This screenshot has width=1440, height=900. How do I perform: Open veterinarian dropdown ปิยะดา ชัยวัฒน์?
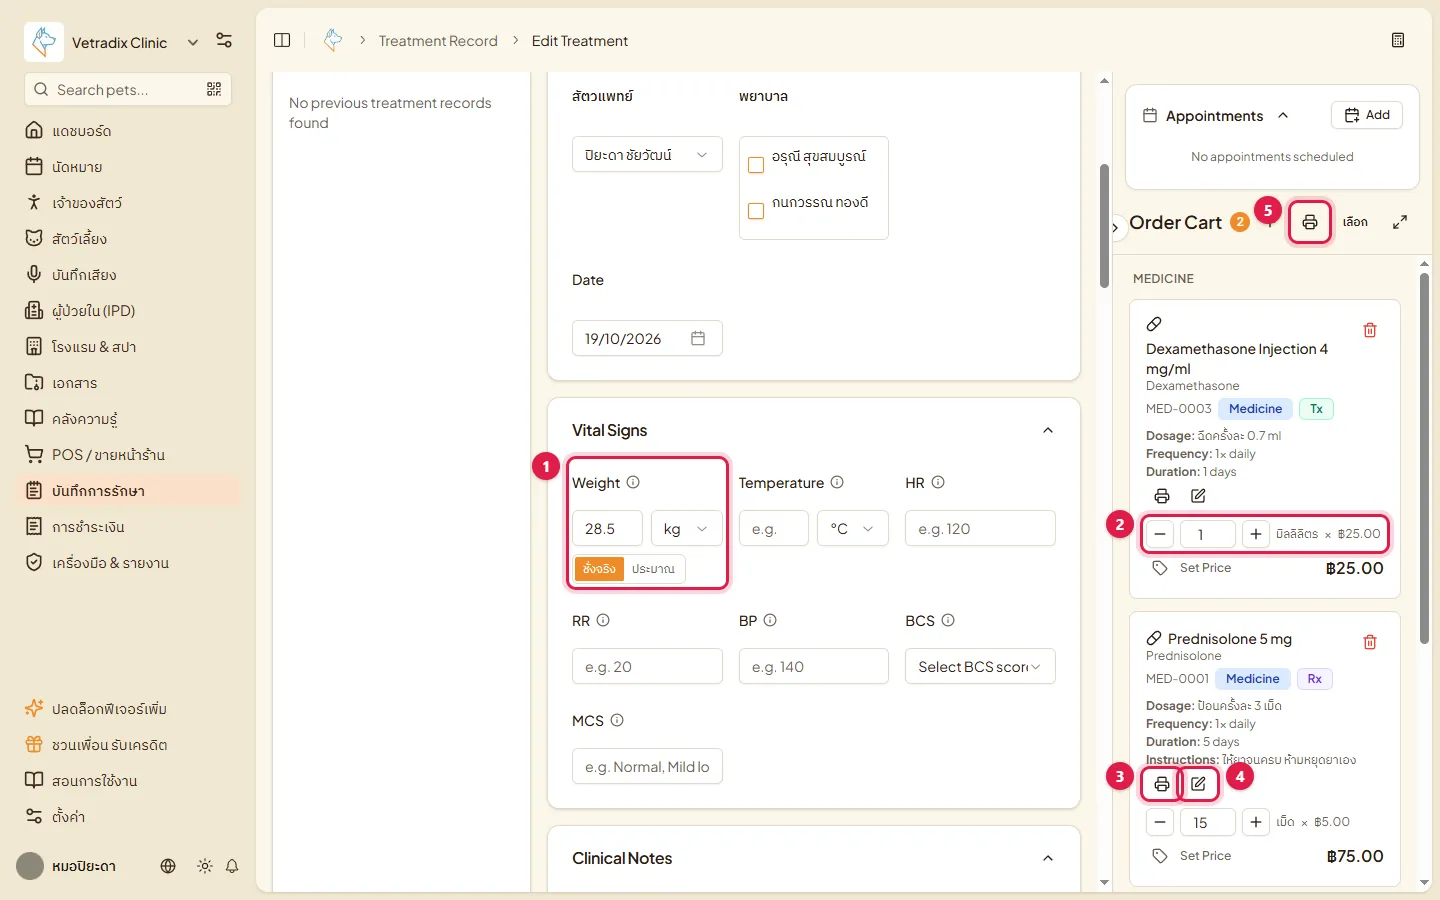(x=647, y=155)
